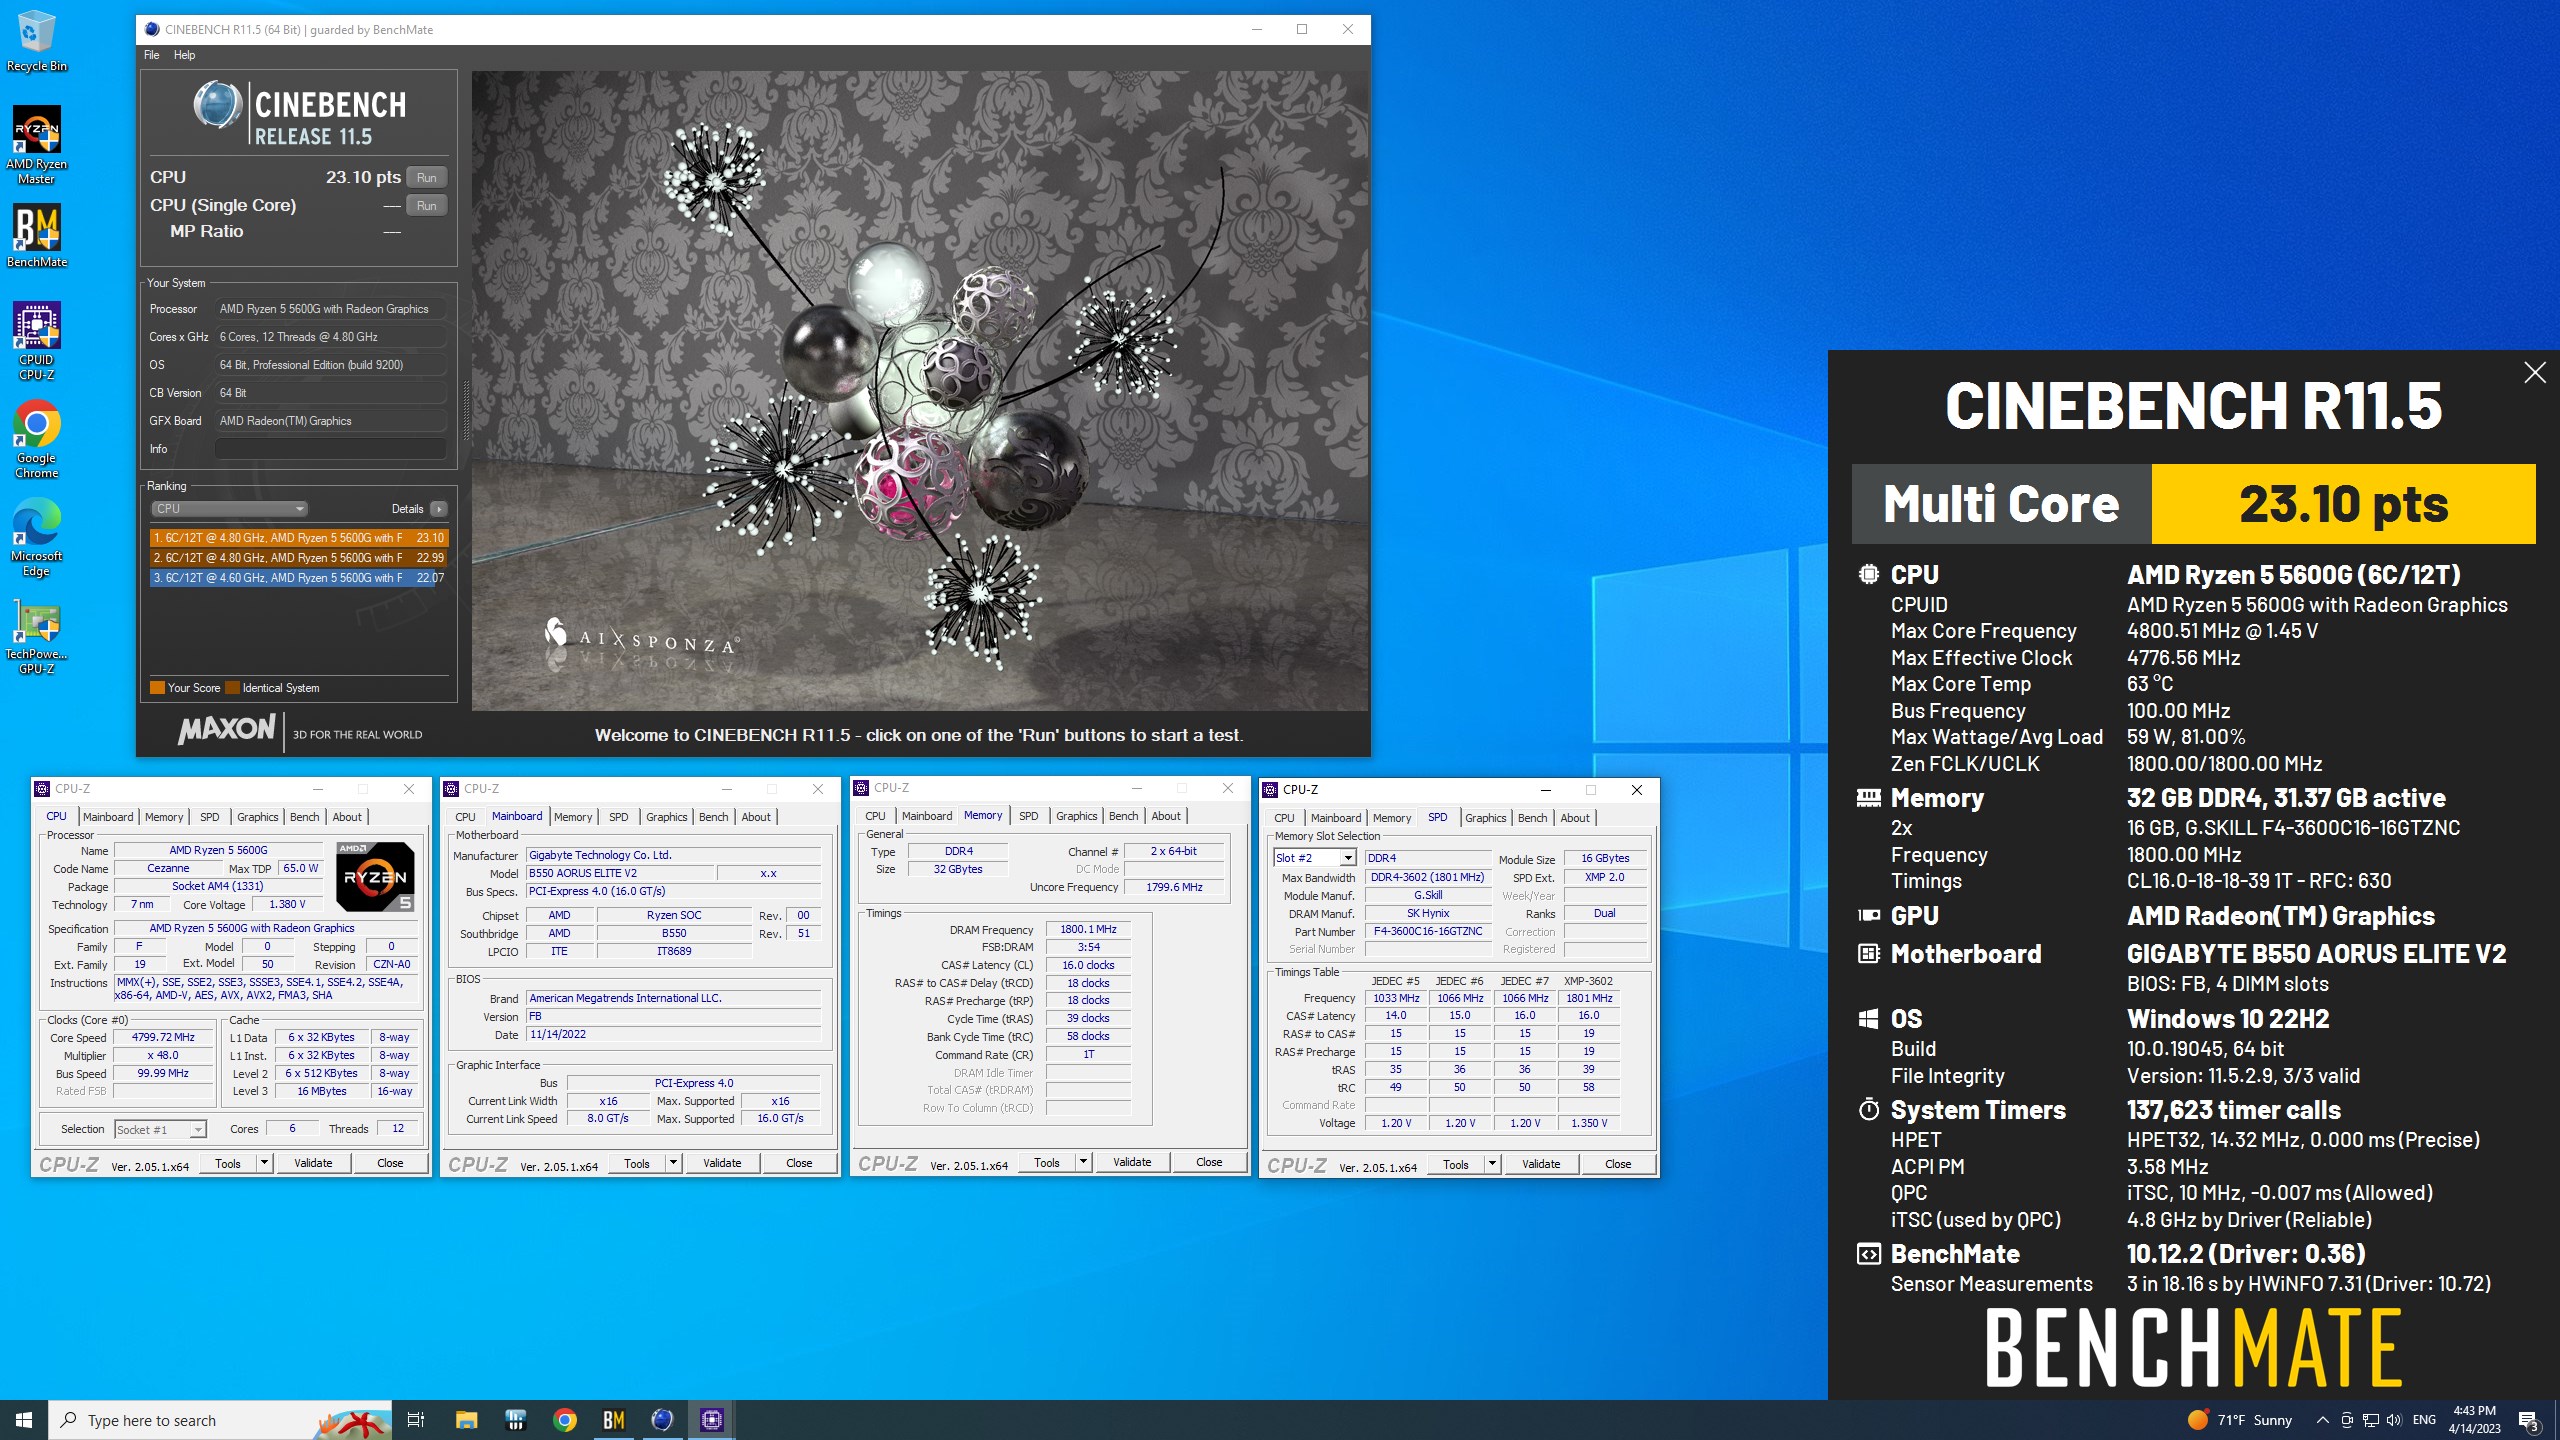The height and width of the screenshot is (1440, 2560).
Task: Click Validate in the SPD CPU-Z window
Action: 1541,1164
